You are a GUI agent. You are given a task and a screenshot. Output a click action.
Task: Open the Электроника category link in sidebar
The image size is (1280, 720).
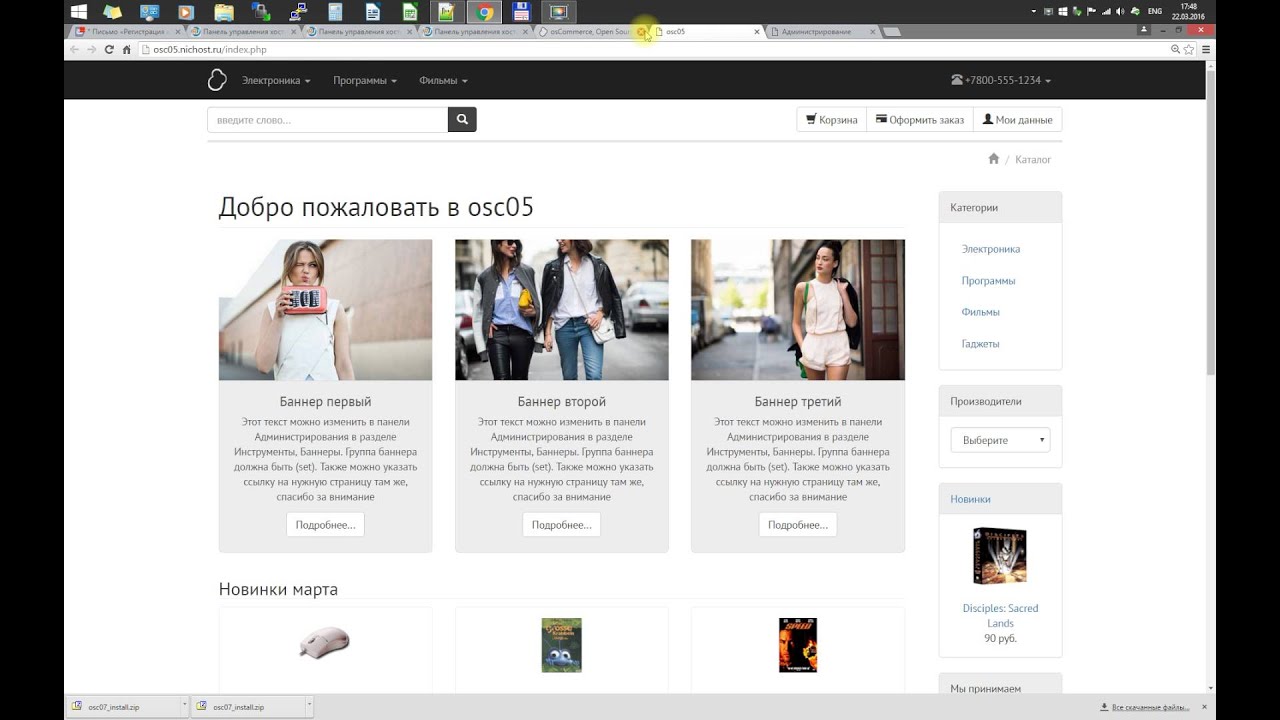tap(991, 249)
